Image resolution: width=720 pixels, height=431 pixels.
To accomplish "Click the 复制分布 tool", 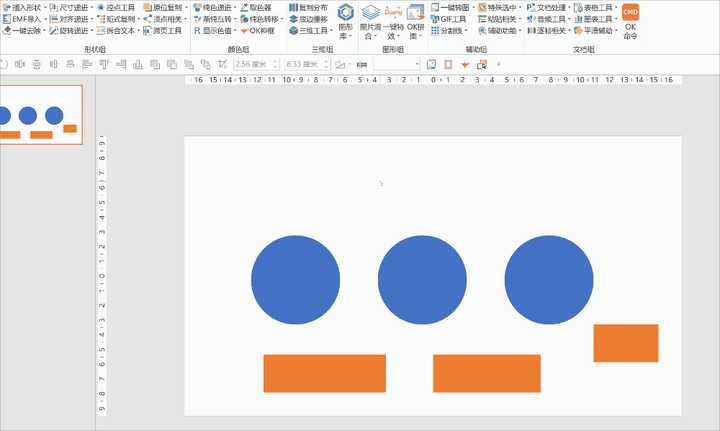I will click(x=309, y=8).
